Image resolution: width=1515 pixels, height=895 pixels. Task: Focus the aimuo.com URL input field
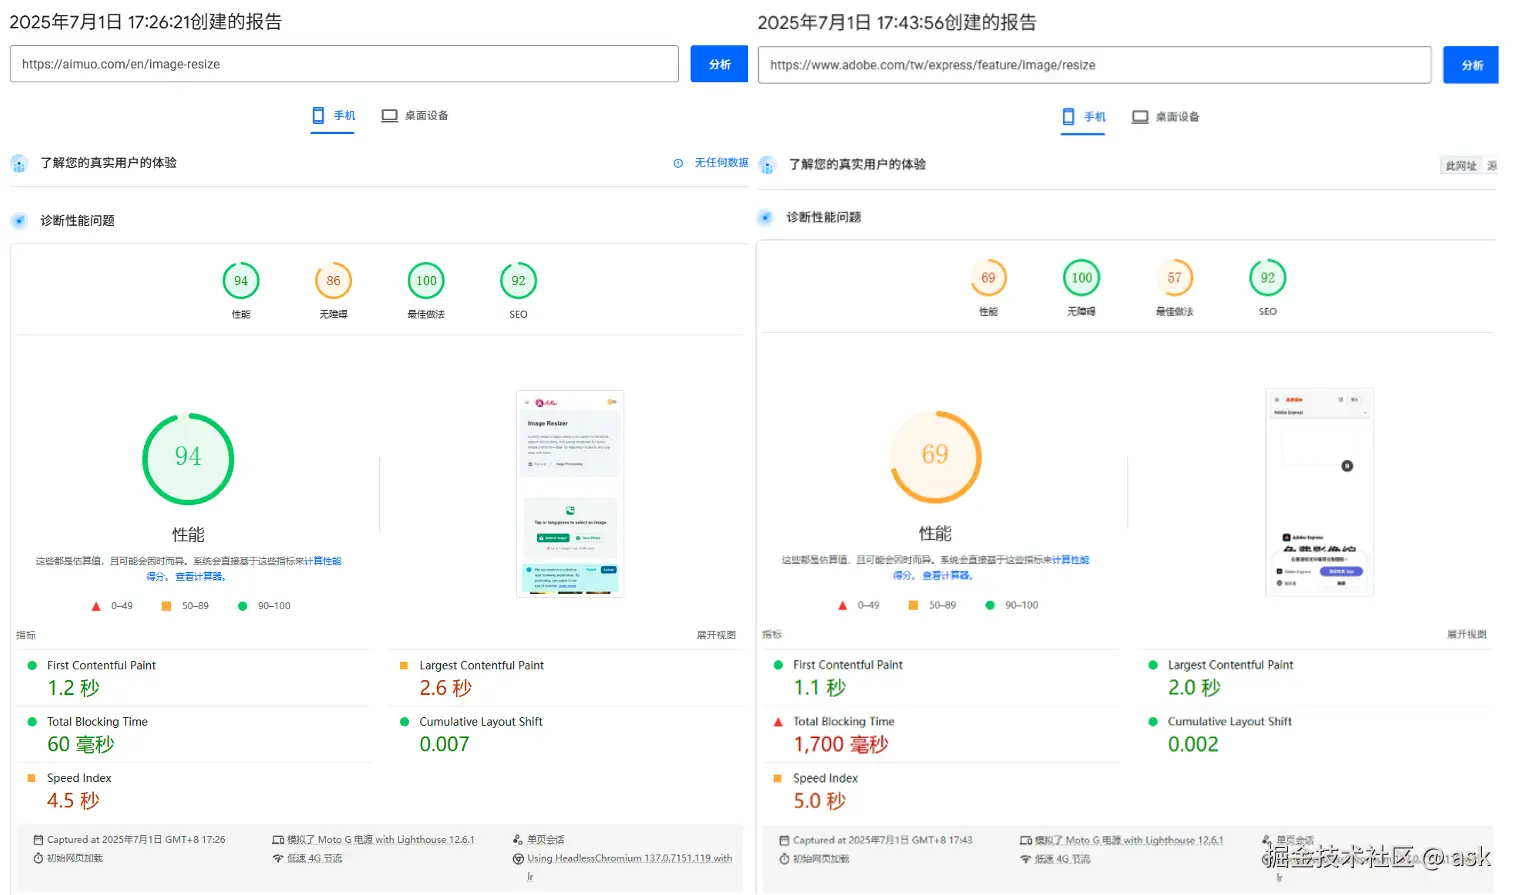tap(344, 64)
